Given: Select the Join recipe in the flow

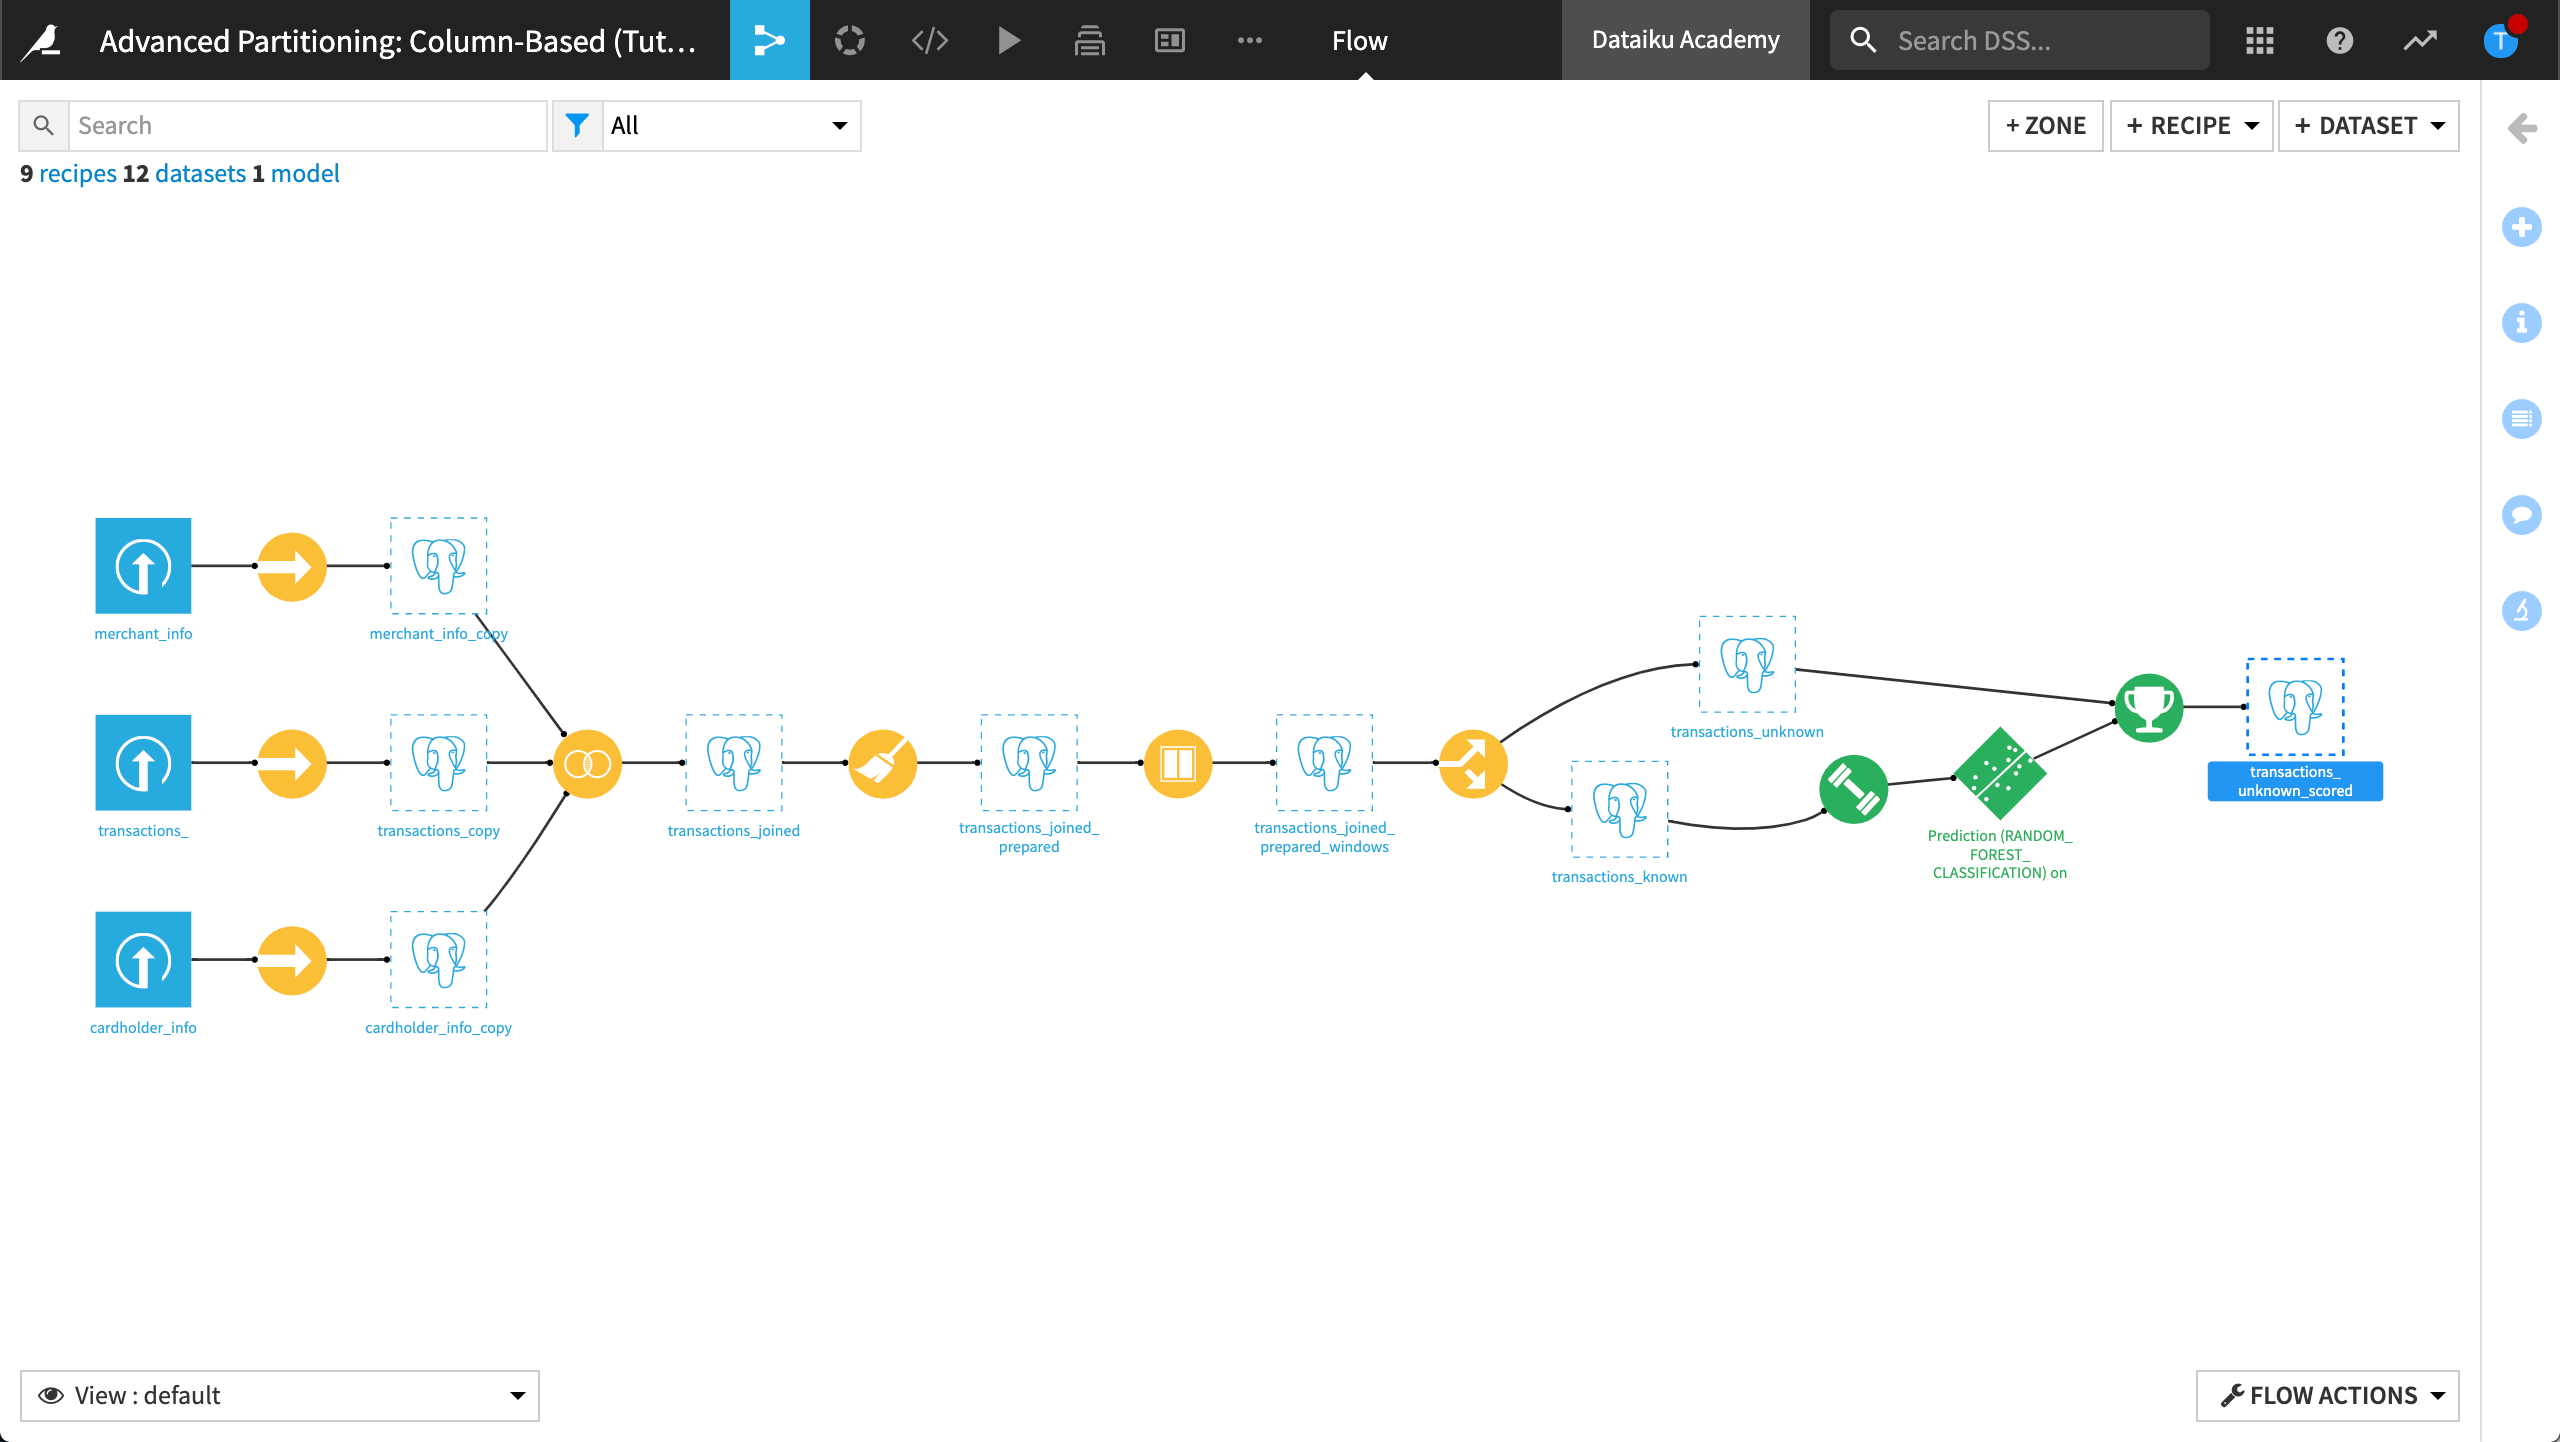Looking at the screenshot, I should (x=588, y=762).
